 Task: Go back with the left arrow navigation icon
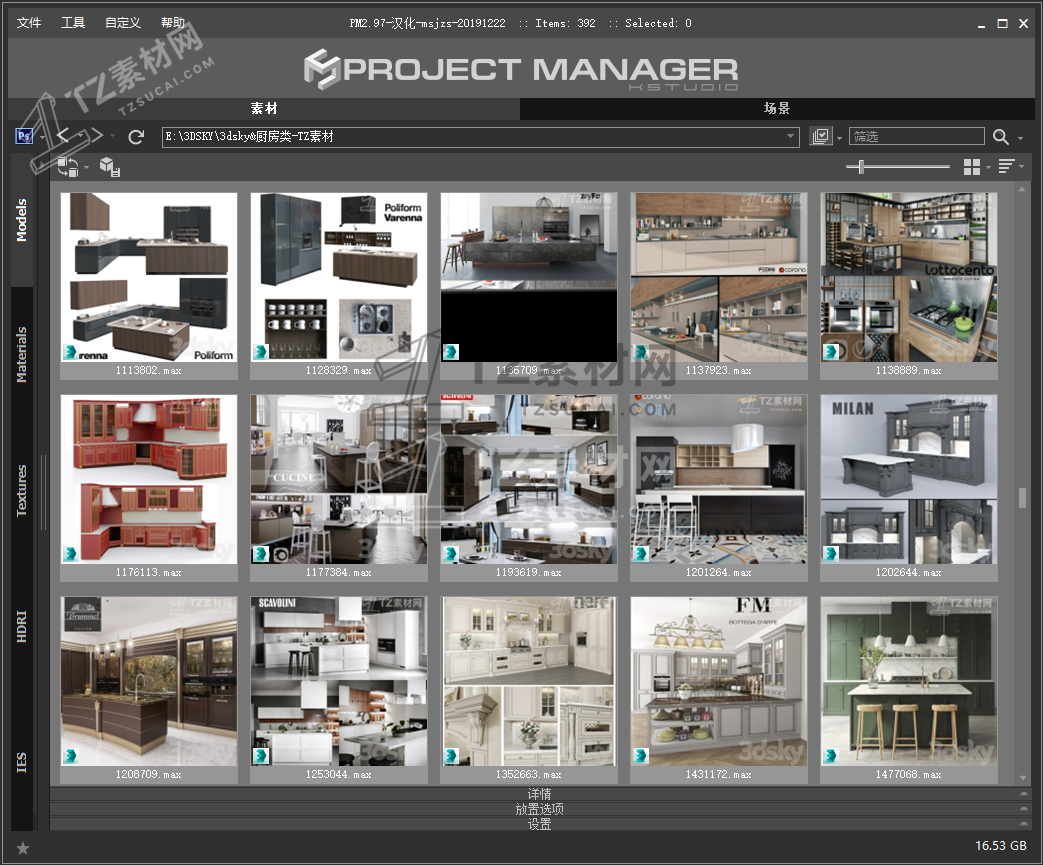tap(65, 136)
